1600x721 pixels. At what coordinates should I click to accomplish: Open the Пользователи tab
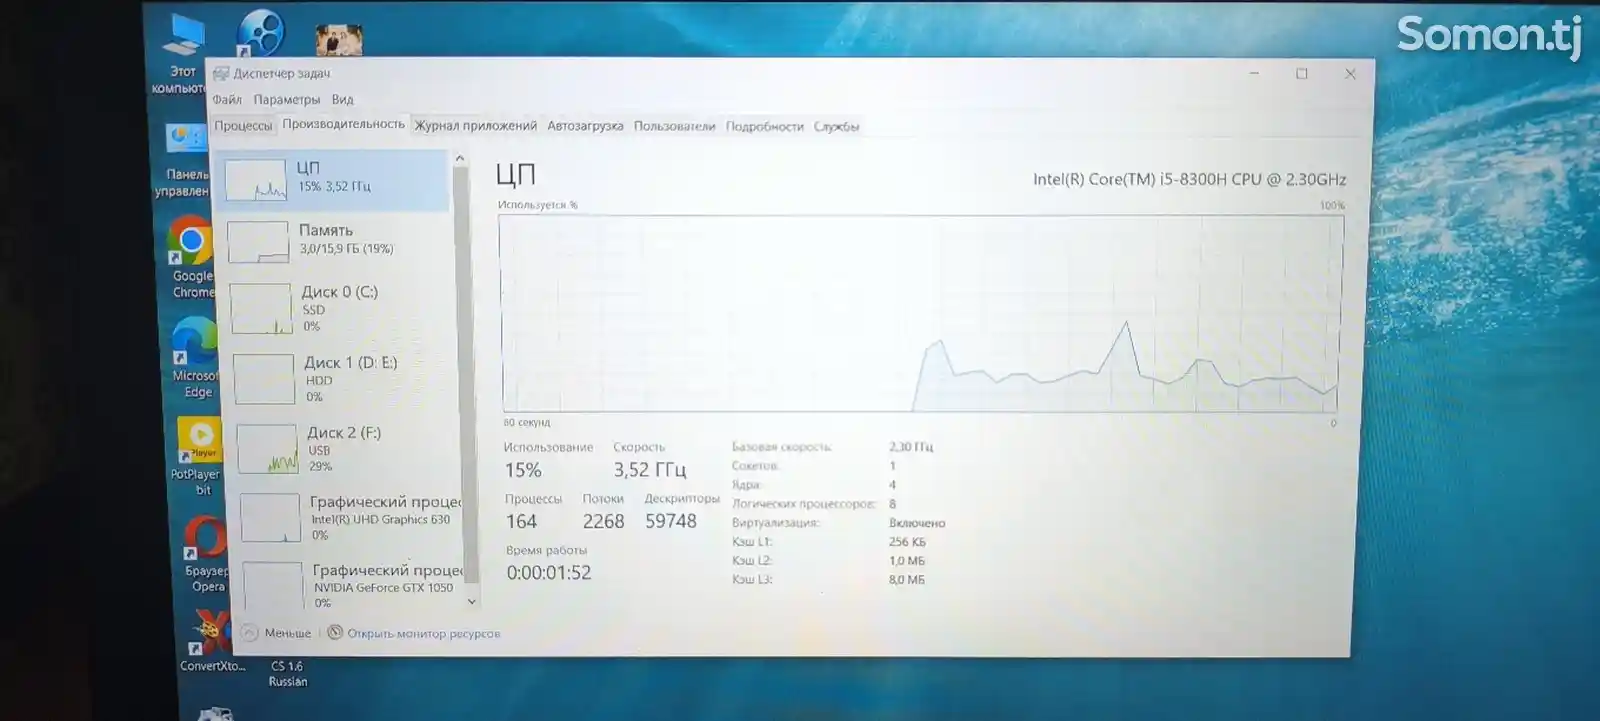(674, 126)
